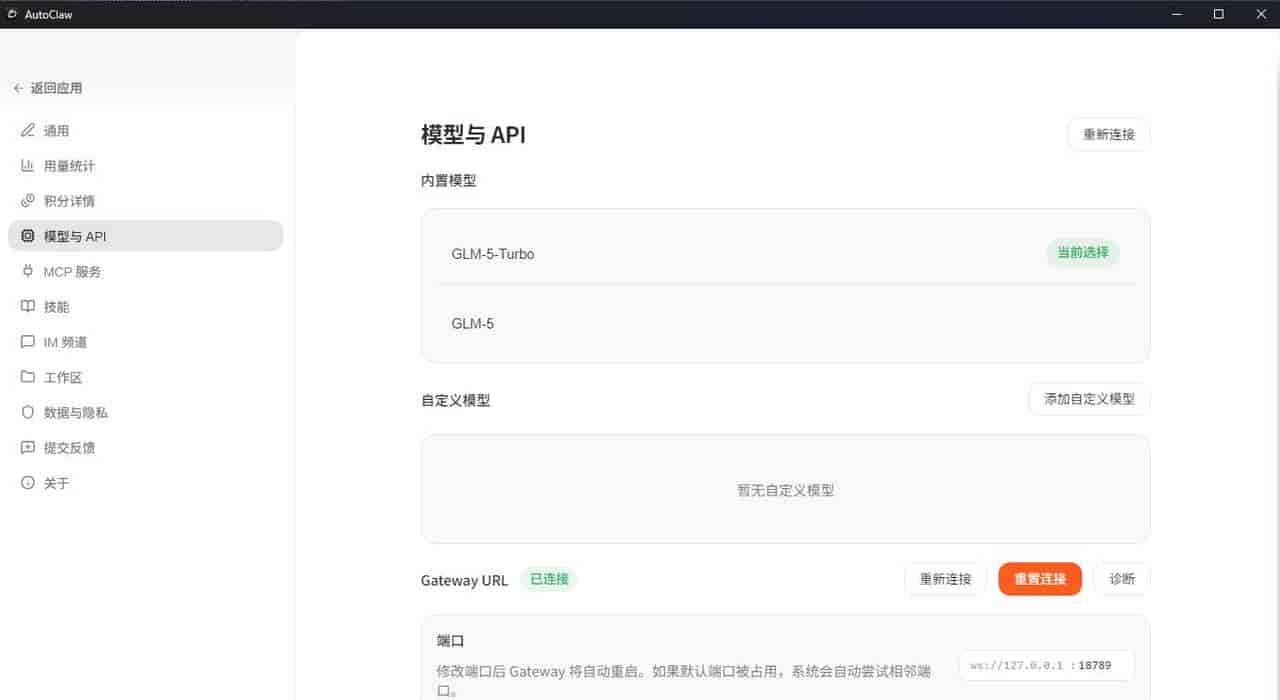Click the 当前选择 badge
This screenshot has height=700, width=1280.
pos(1083,253)
